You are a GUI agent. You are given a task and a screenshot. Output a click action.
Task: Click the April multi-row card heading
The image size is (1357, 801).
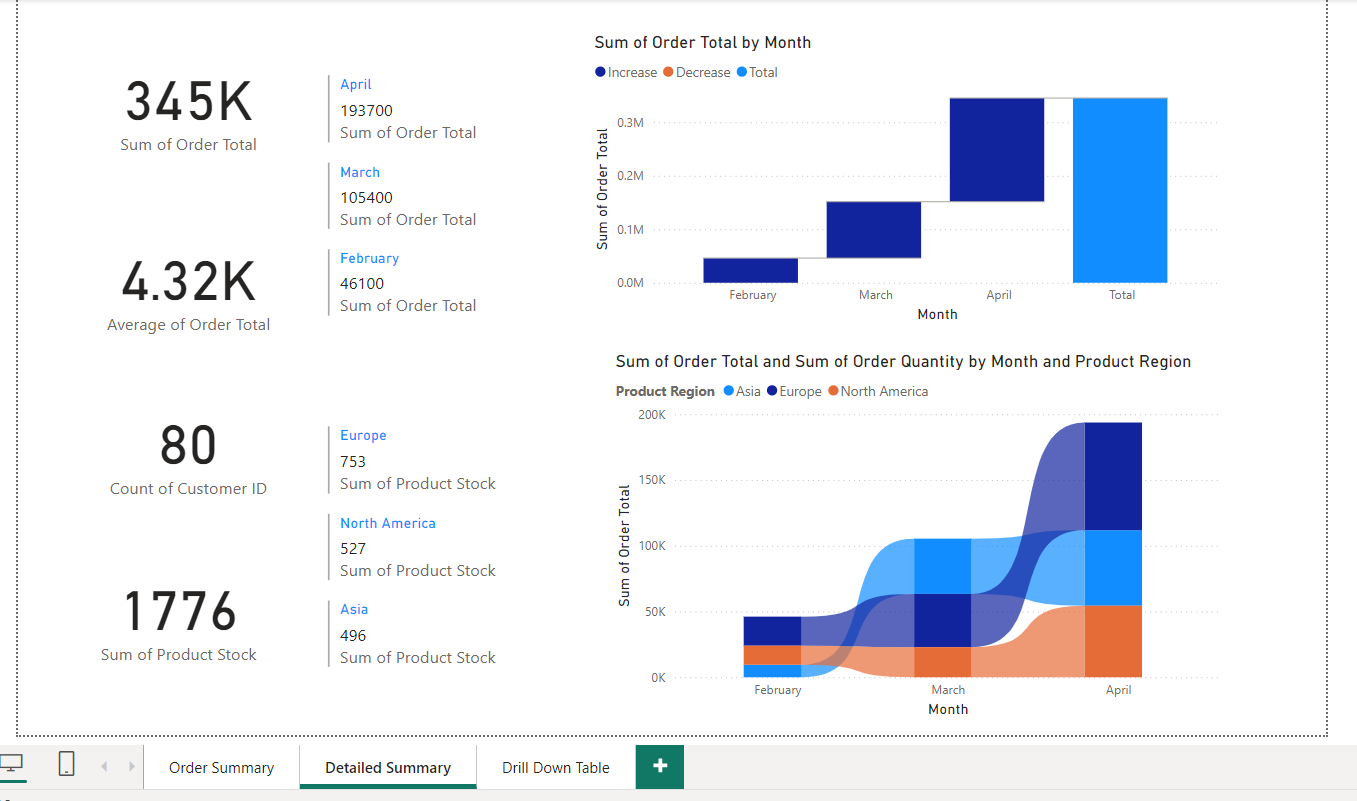355,85
